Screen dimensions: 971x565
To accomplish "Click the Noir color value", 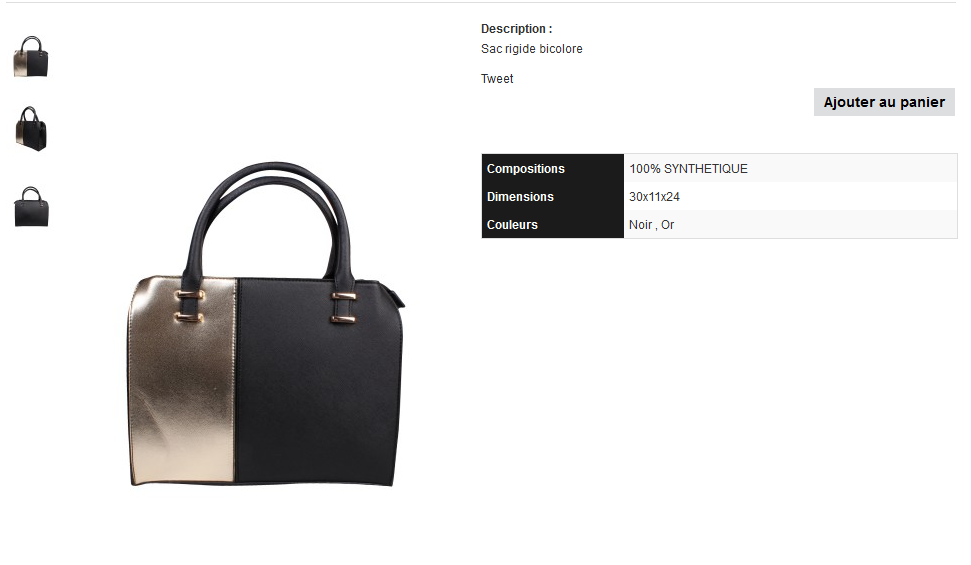I will point(640,225).
